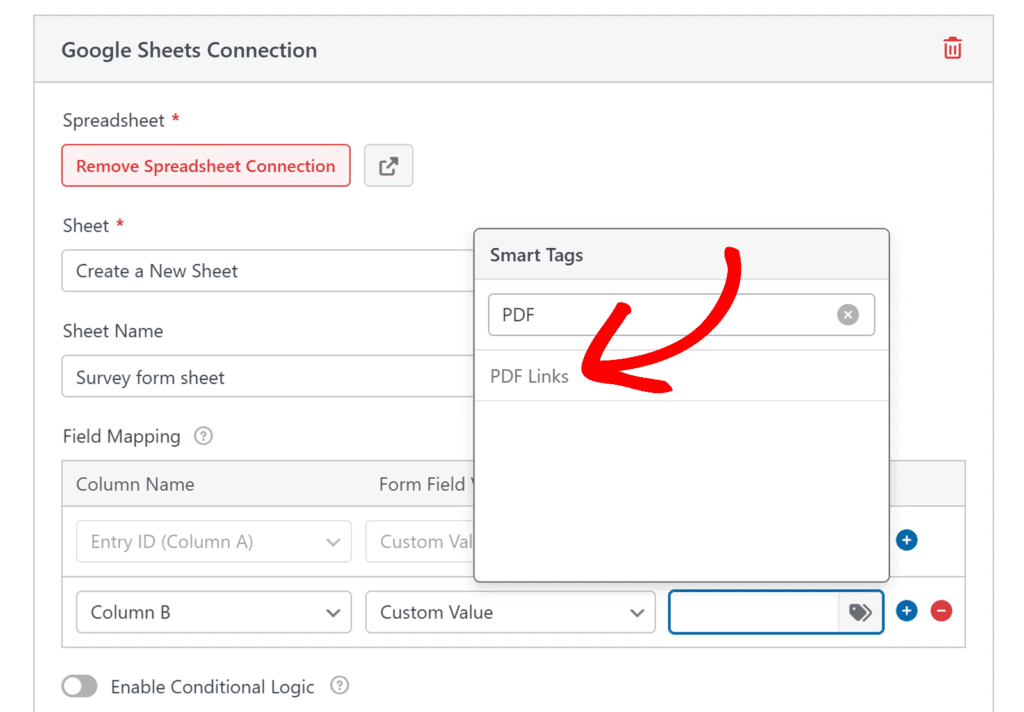1024x712 pixels.
Task: Clear the Smart Tags search text
Action: point(848,315)
